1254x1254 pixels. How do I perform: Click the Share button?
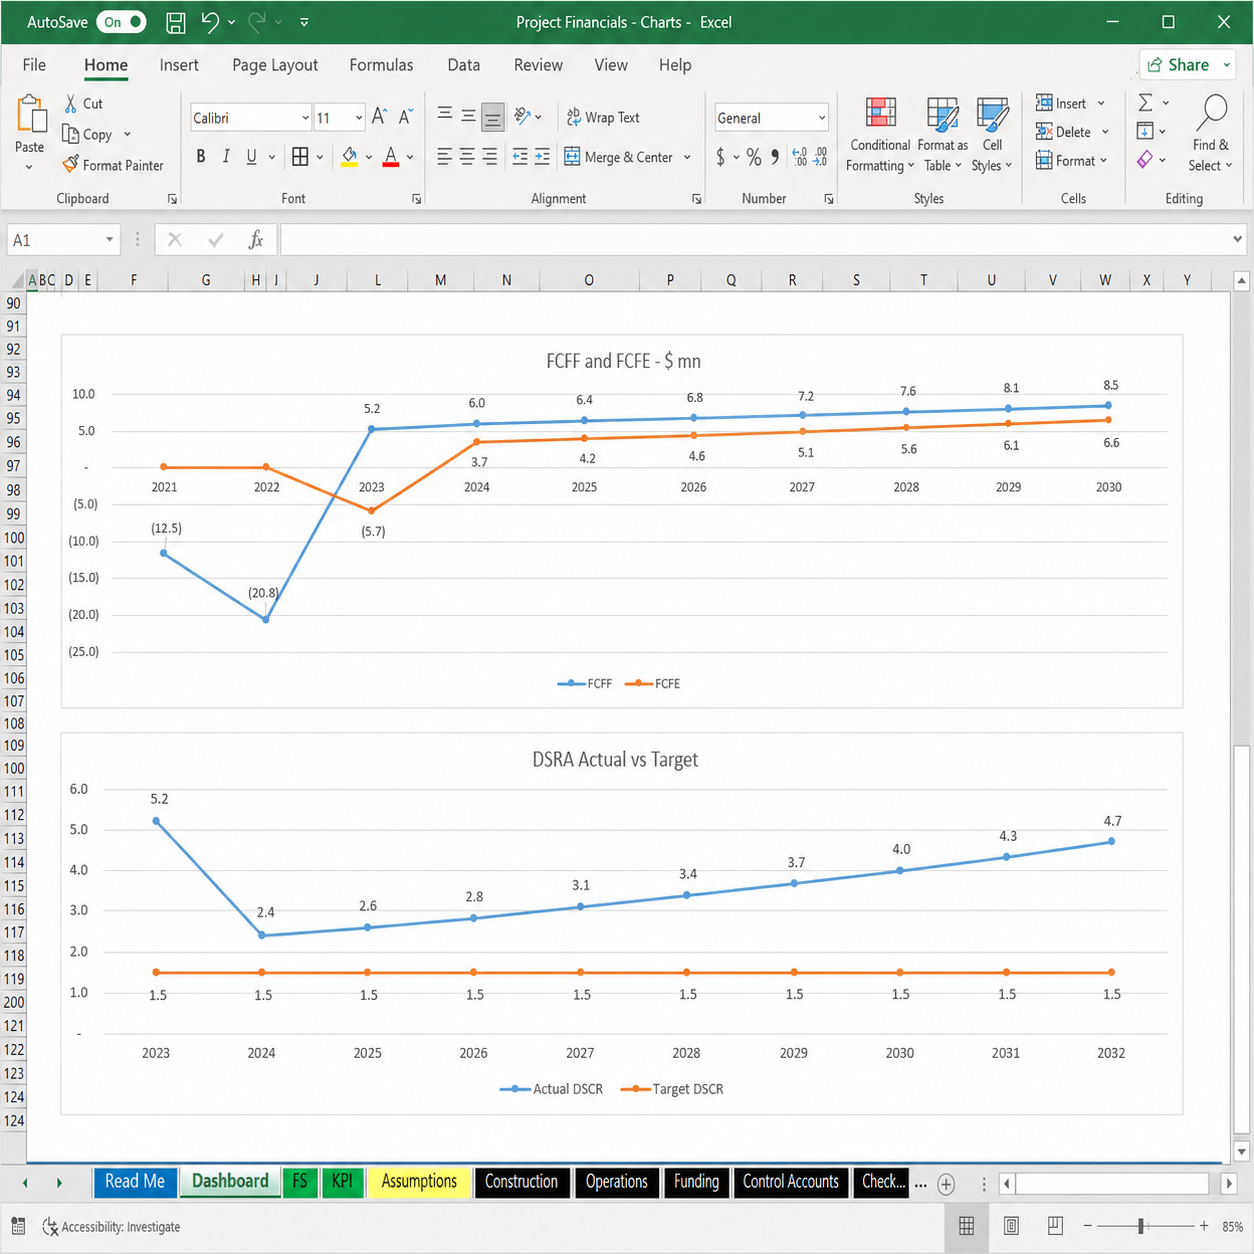click(1187, 65)
